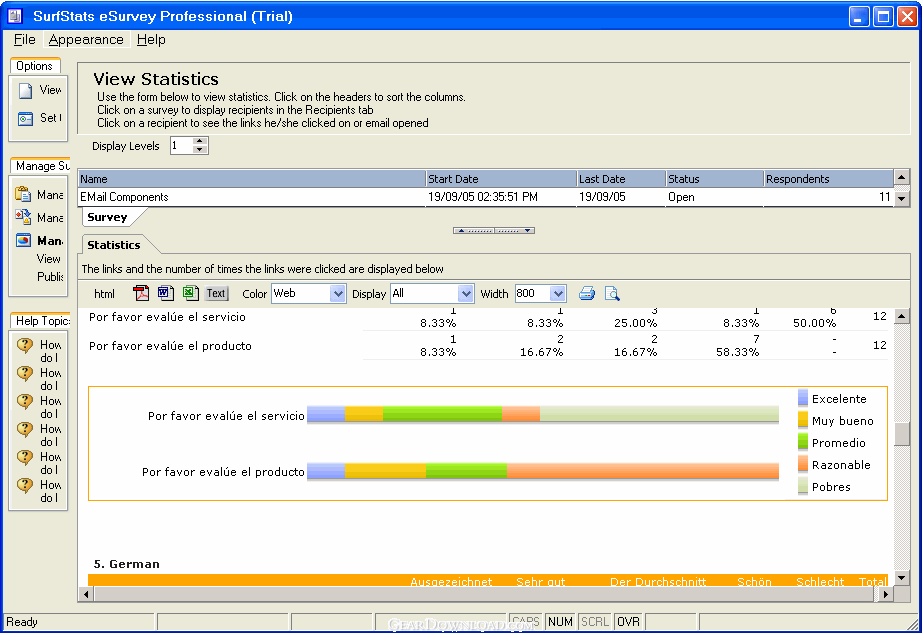This screenshot has height=633, width=923.
Task: Switch output to Text format
Action: (216, 293)
